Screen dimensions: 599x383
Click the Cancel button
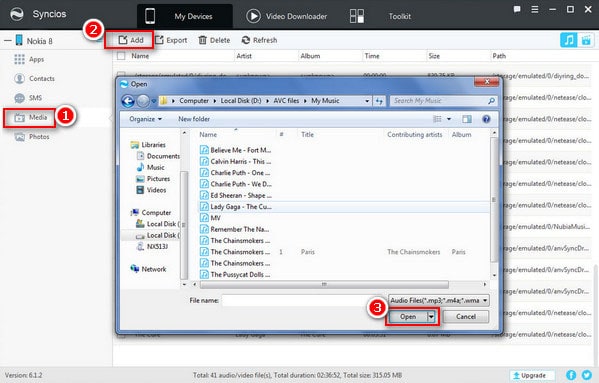(x=466, y=317)
